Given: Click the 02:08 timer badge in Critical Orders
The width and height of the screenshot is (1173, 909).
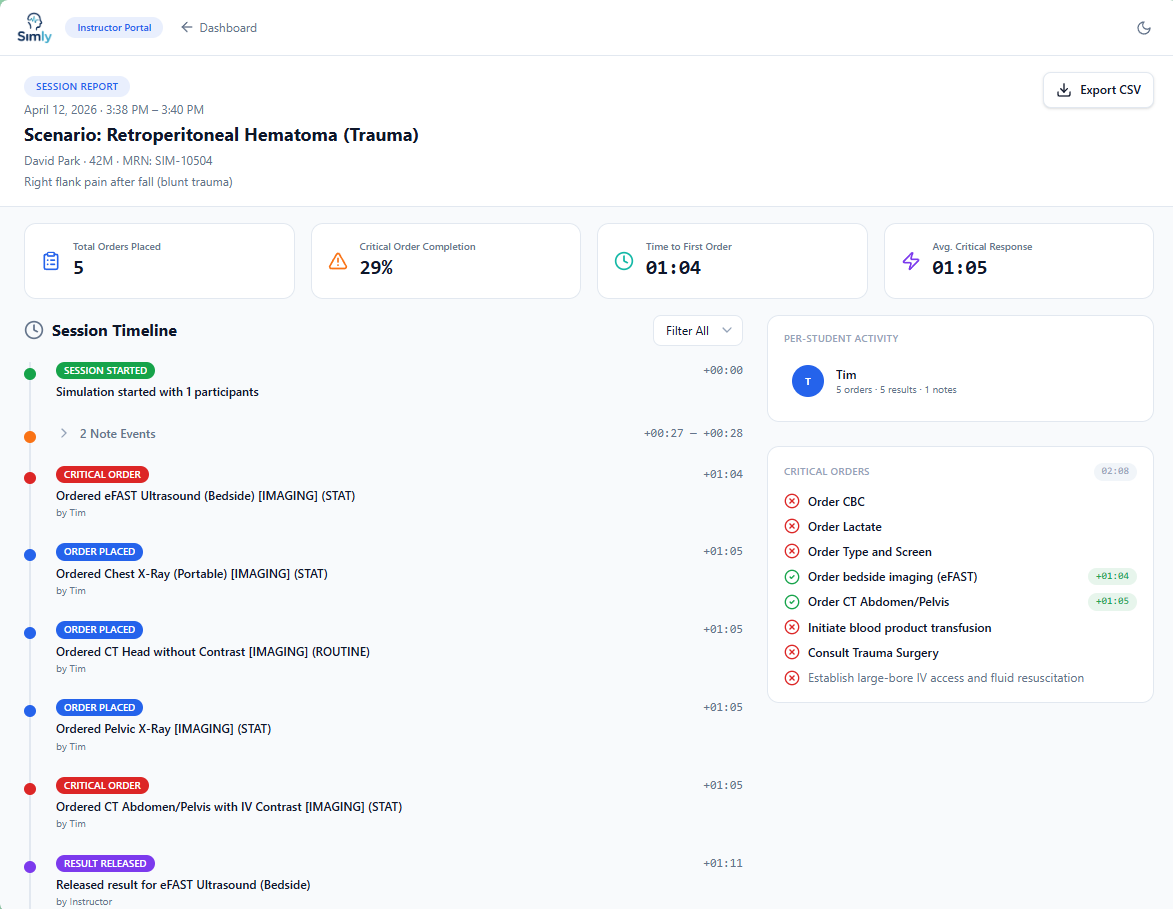Looking at the screenshot, I should pyautogui.click(x=1114, y=470).
